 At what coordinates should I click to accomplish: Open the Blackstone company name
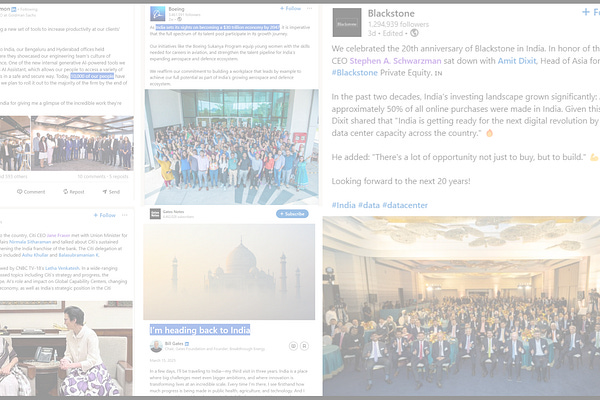(391, 13)
